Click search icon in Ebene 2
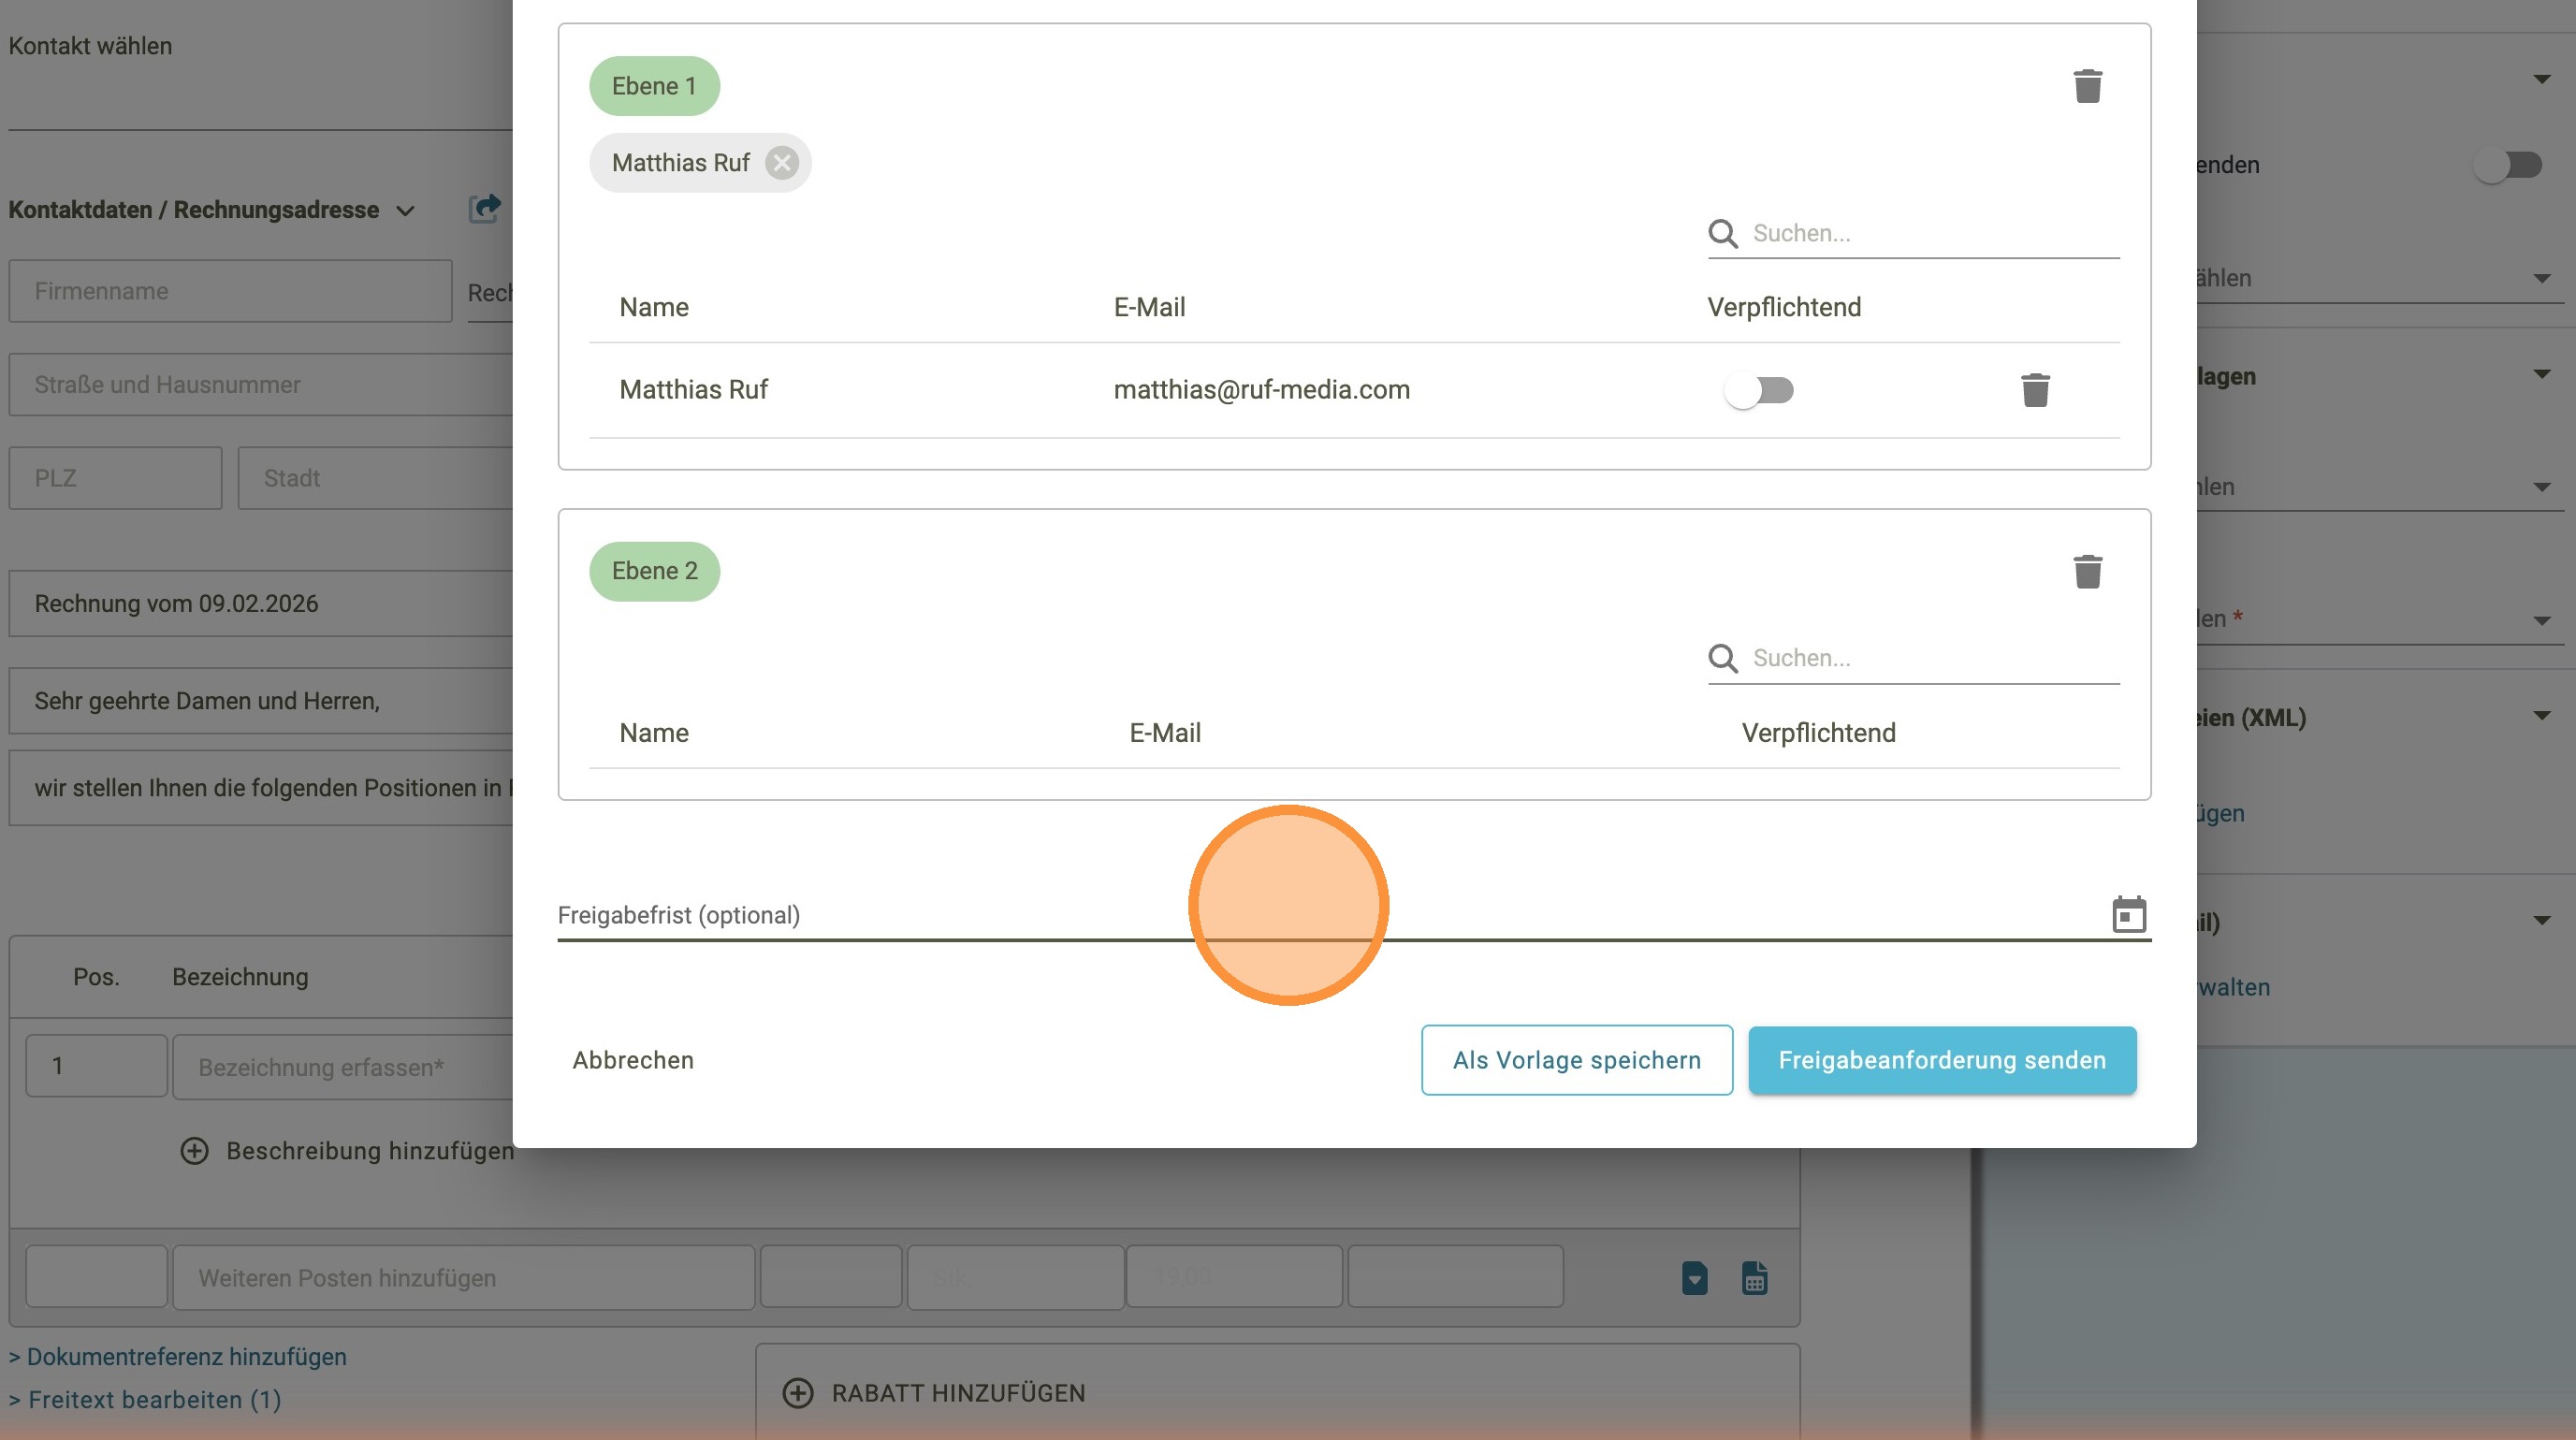The image size is (2576, 1440). click(x=1722, y=658)
